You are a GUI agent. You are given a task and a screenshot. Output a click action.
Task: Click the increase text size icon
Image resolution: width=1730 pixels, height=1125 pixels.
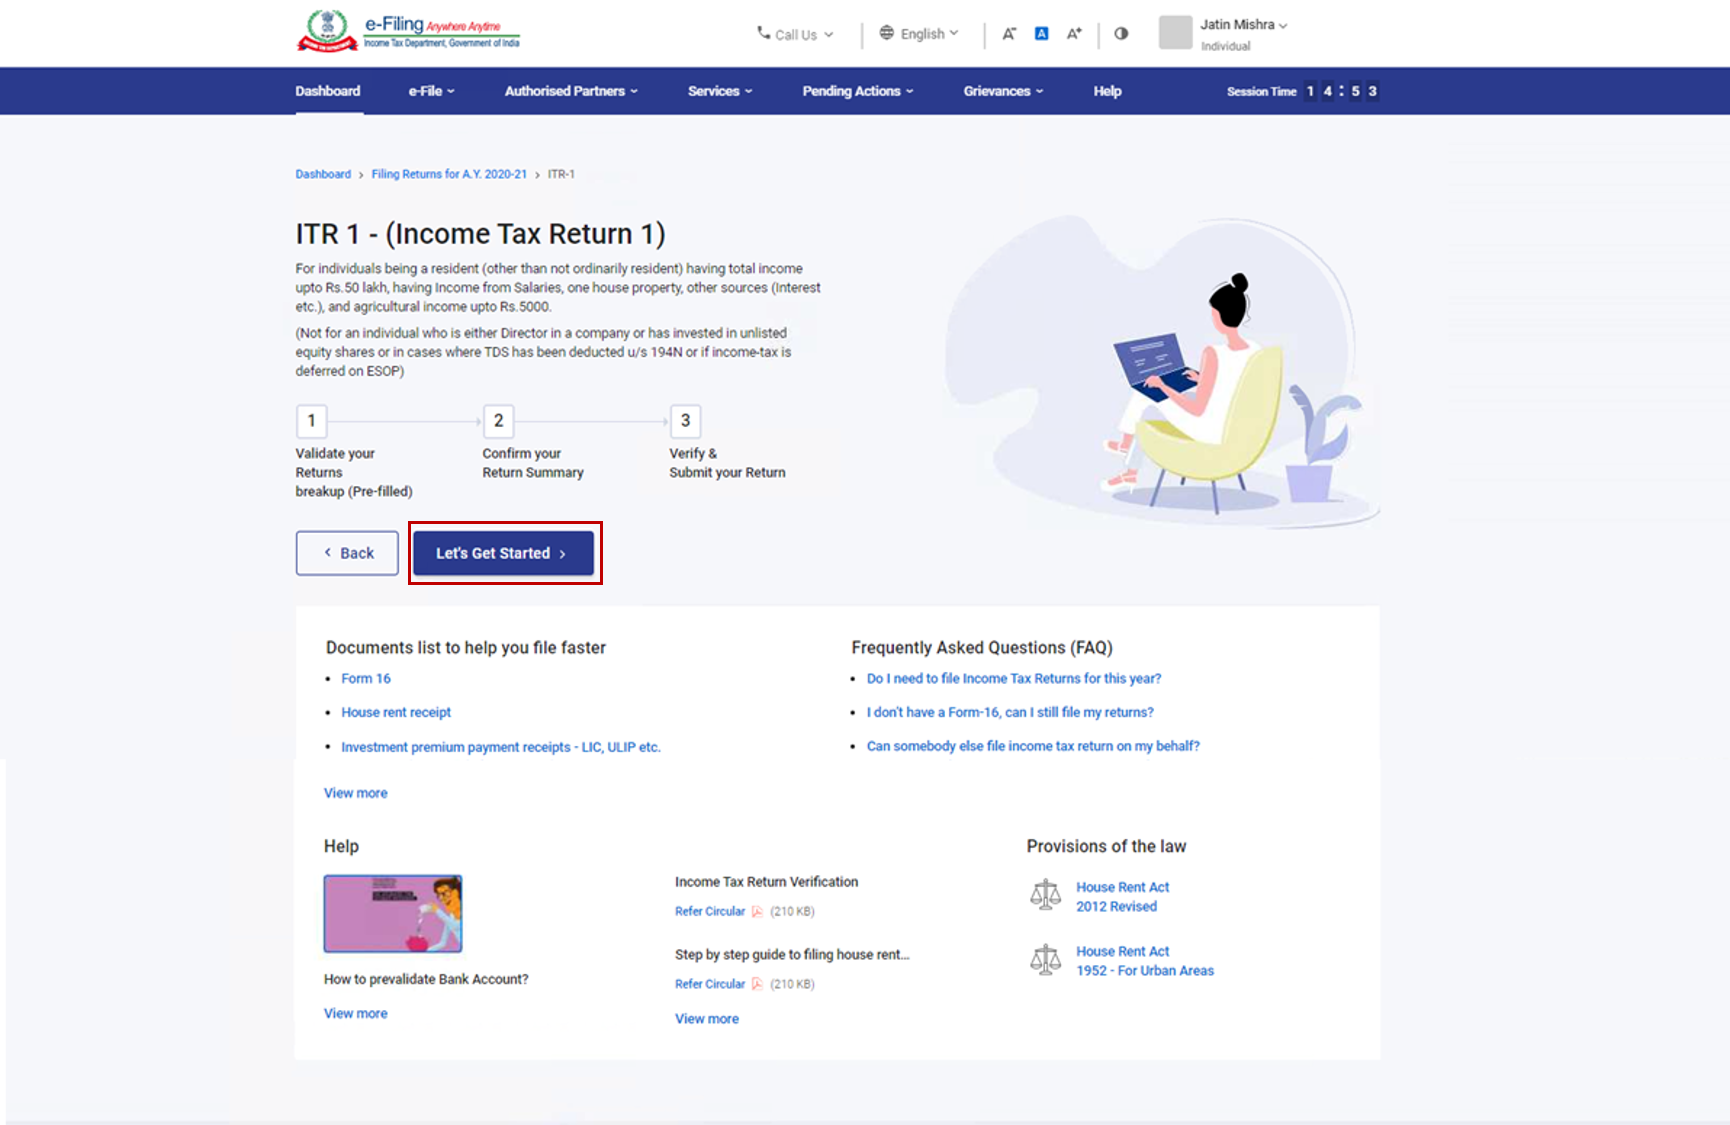[1073, 33]
